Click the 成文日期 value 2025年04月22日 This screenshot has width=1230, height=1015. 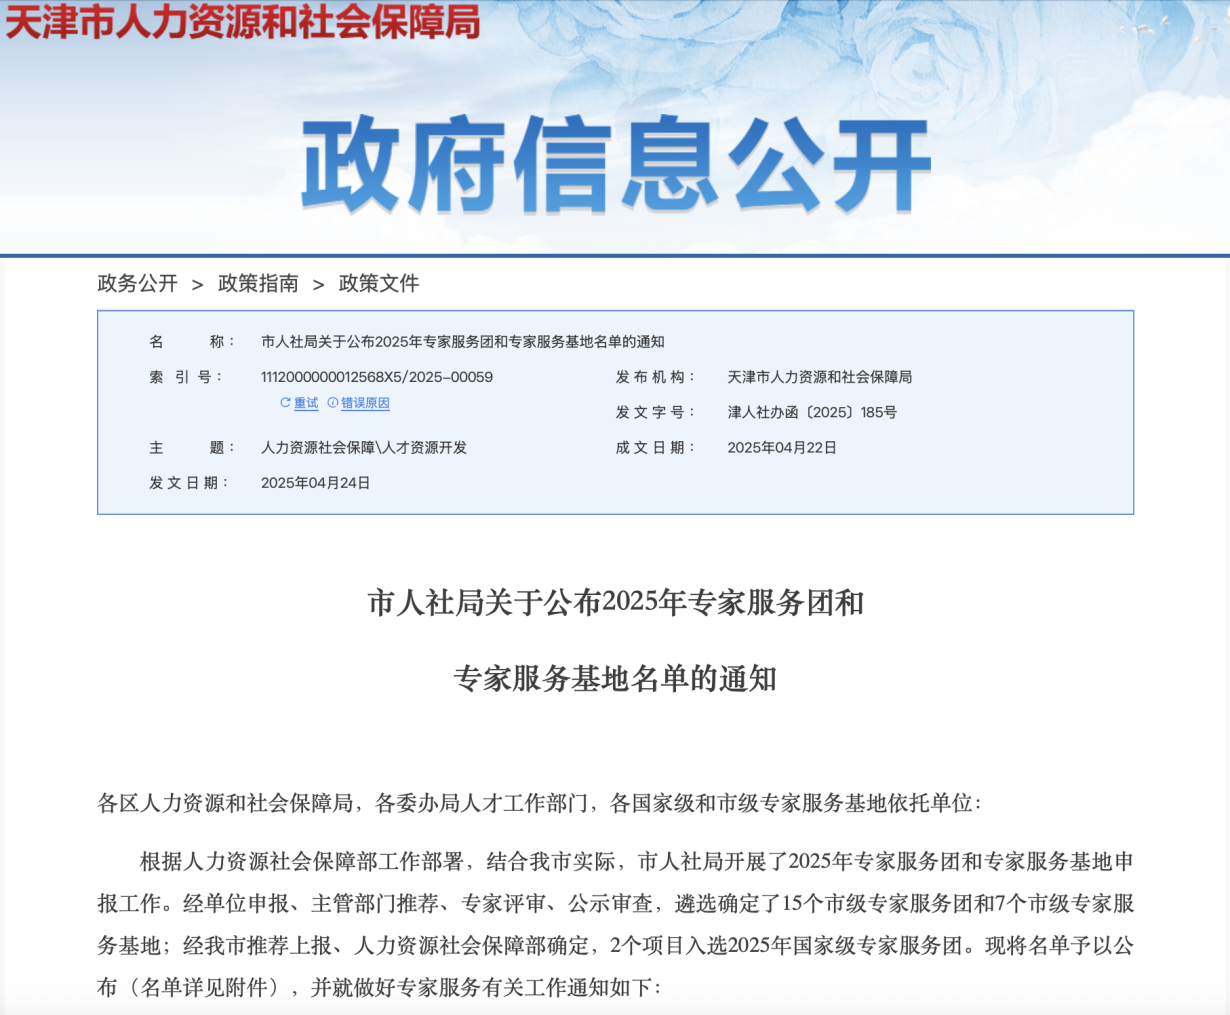click(782, 448)
